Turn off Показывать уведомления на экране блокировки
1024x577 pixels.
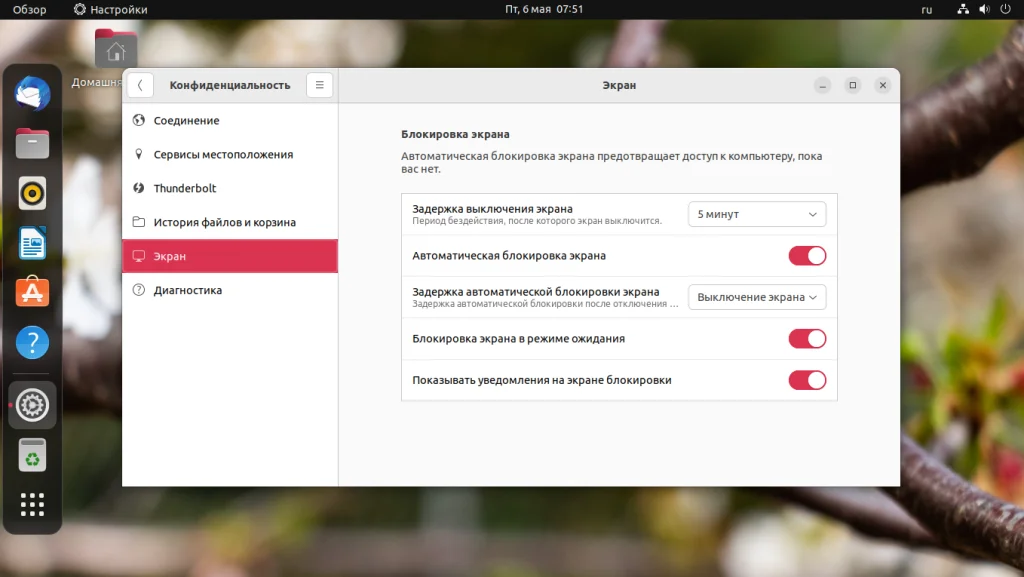pos(807,380)
